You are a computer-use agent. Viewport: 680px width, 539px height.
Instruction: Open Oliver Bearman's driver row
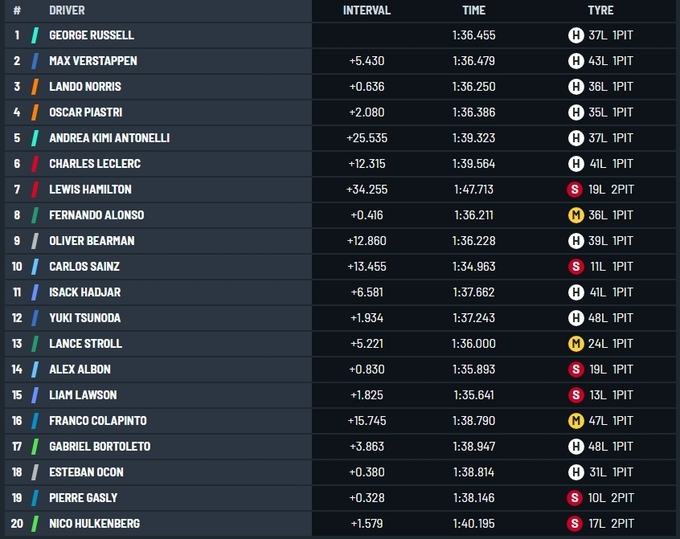(91, 241)
